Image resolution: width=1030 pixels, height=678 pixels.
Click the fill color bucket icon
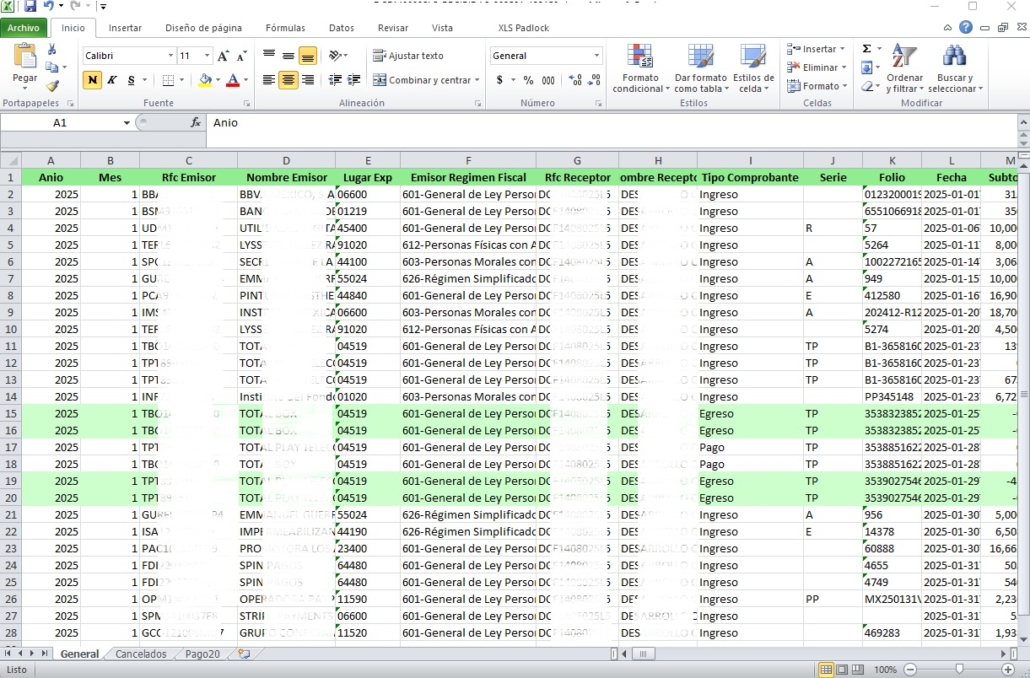tap(206, 80)
